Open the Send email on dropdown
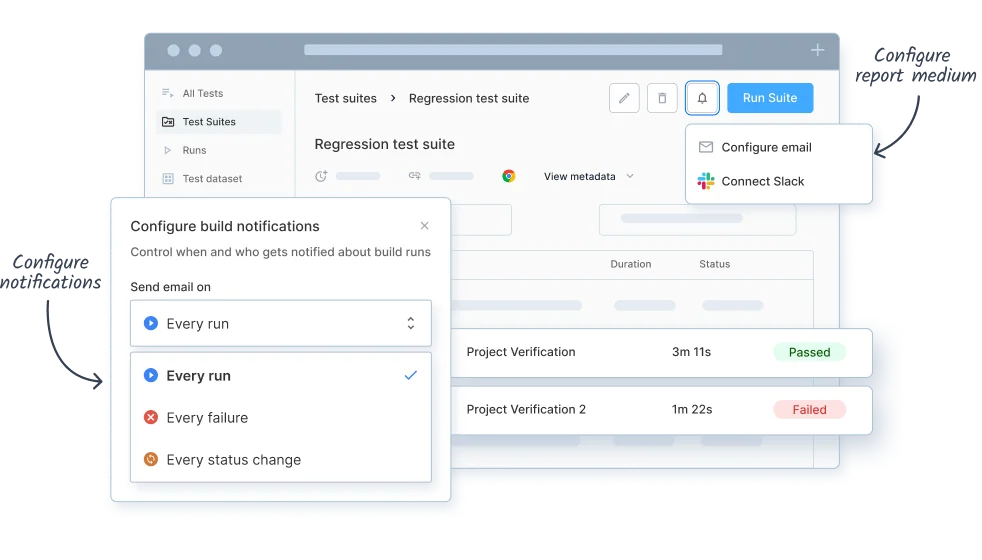982x560 pixels. click(280, 324)
